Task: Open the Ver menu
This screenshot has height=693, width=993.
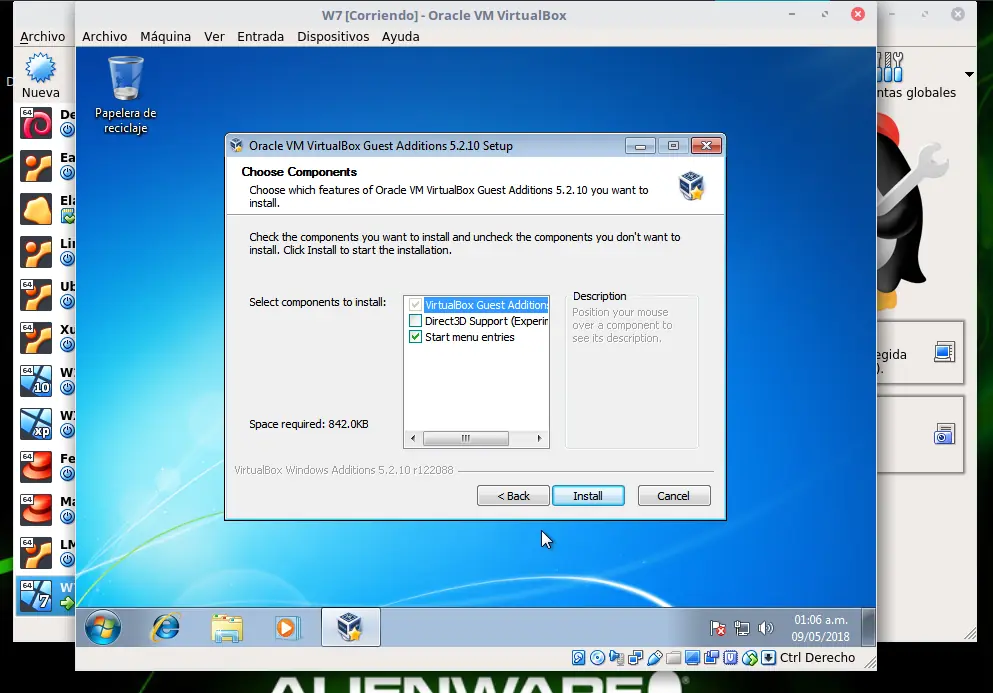Action: [x=214, y=37]
